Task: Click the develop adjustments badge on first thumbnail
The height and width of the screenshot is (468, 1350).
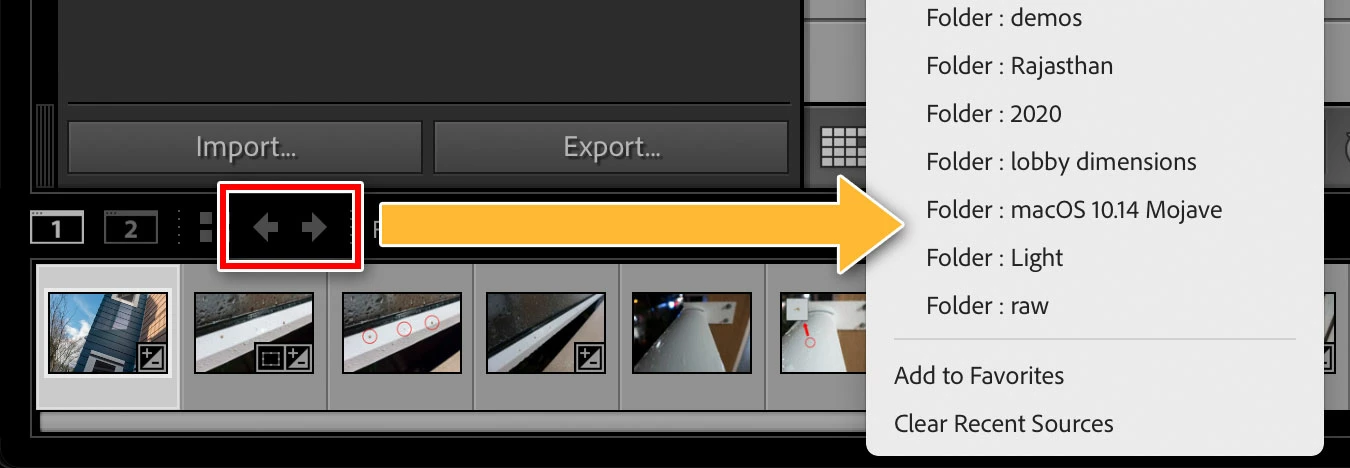Action: (152, 358)
